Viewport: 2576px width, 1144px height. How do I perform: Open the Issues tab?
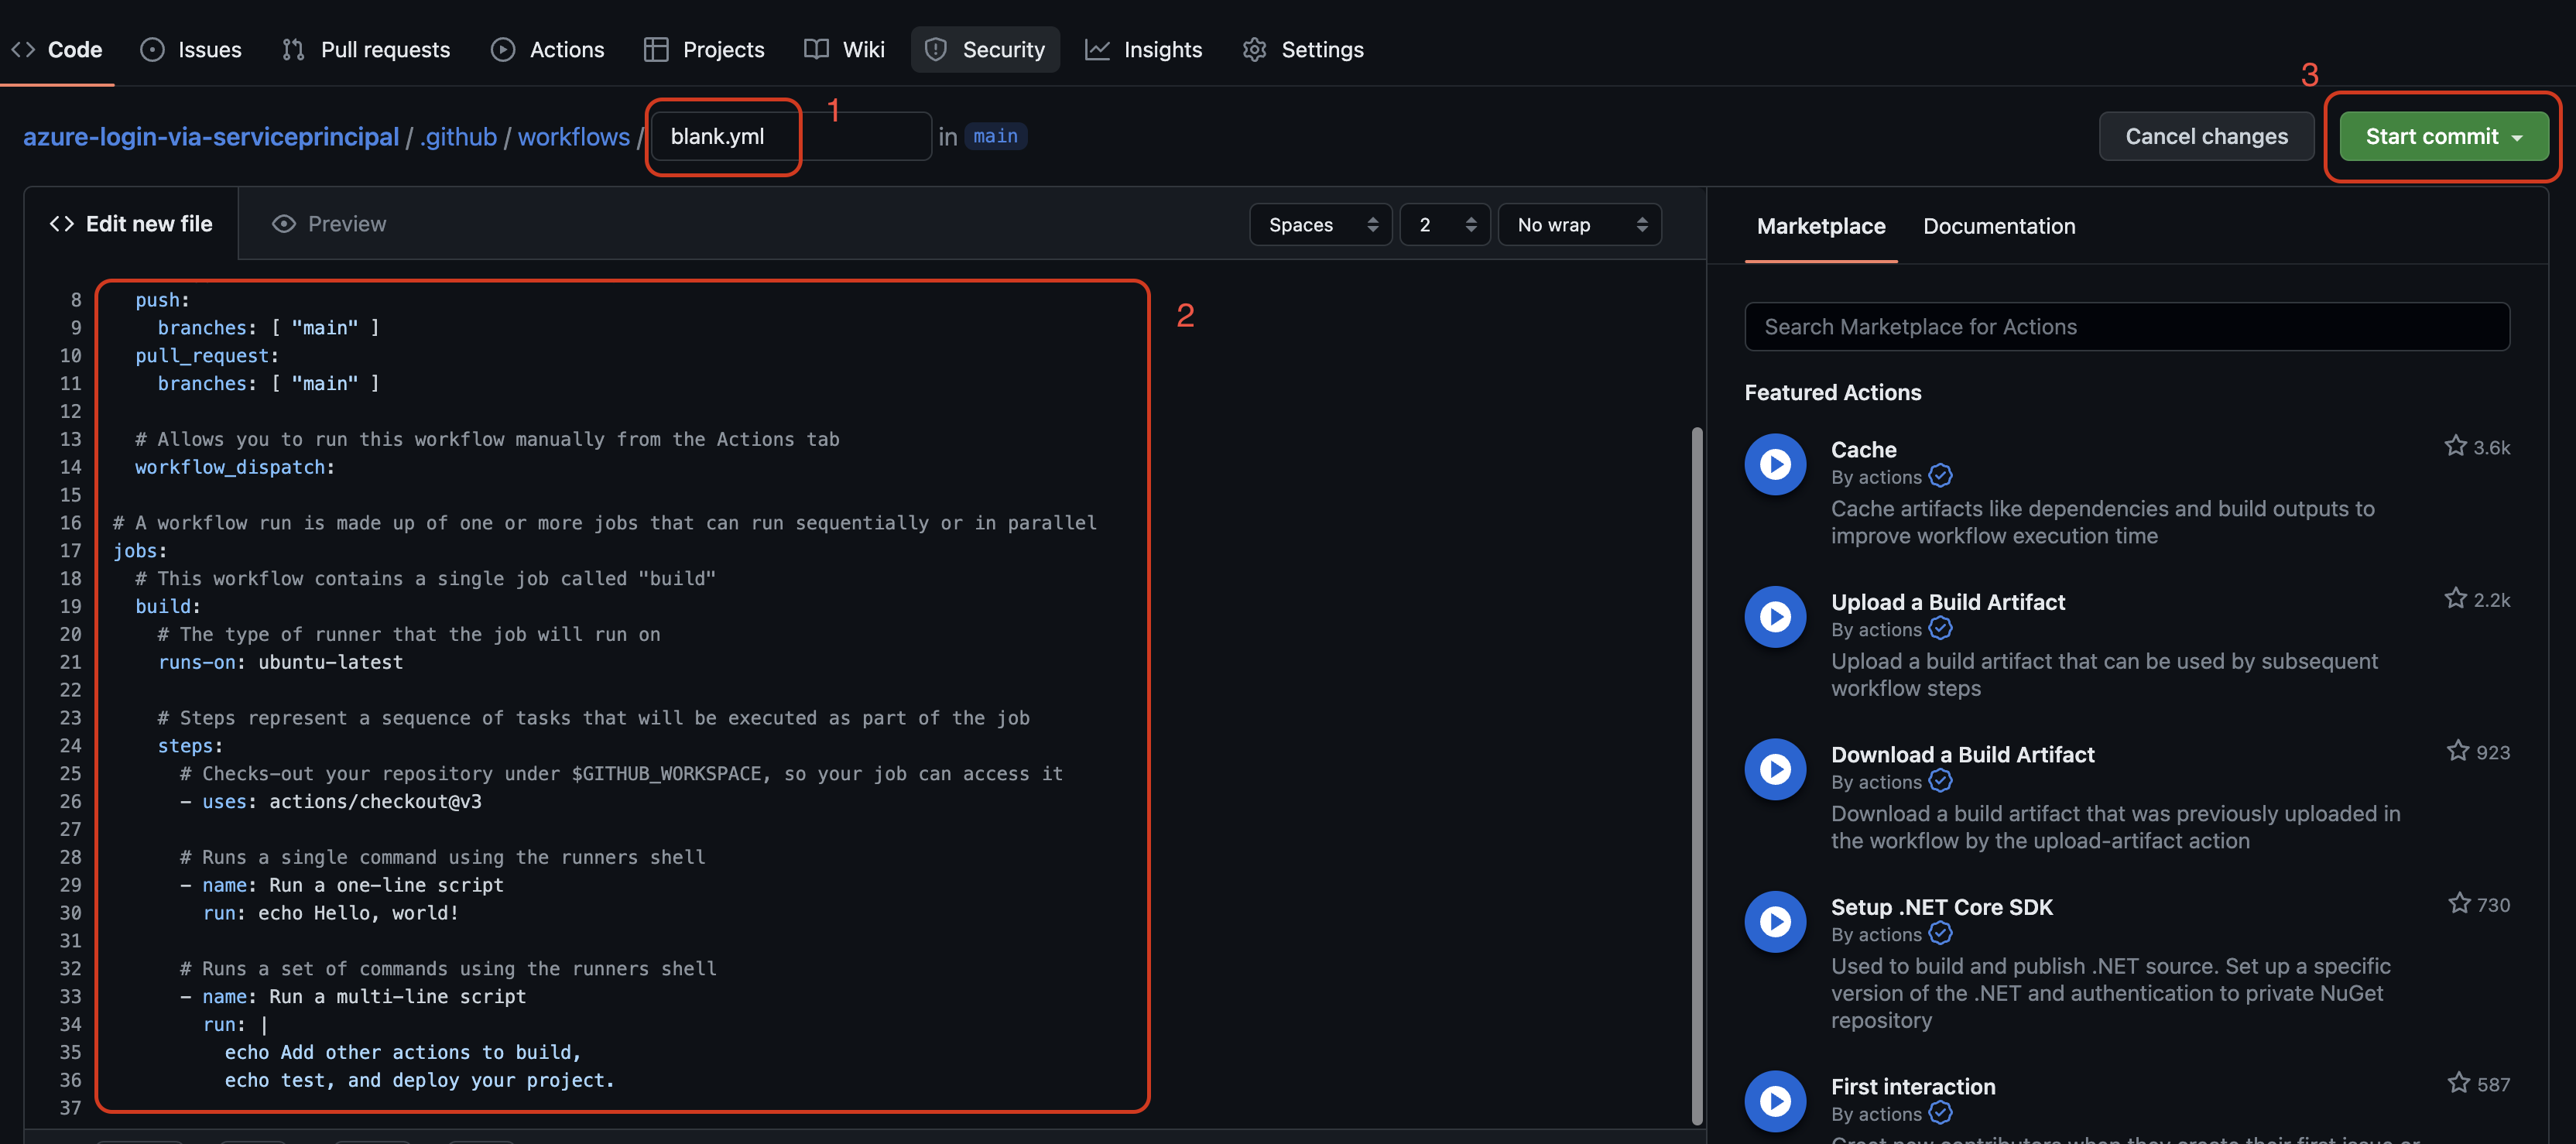pyautogui.click(x=191, y=49)
